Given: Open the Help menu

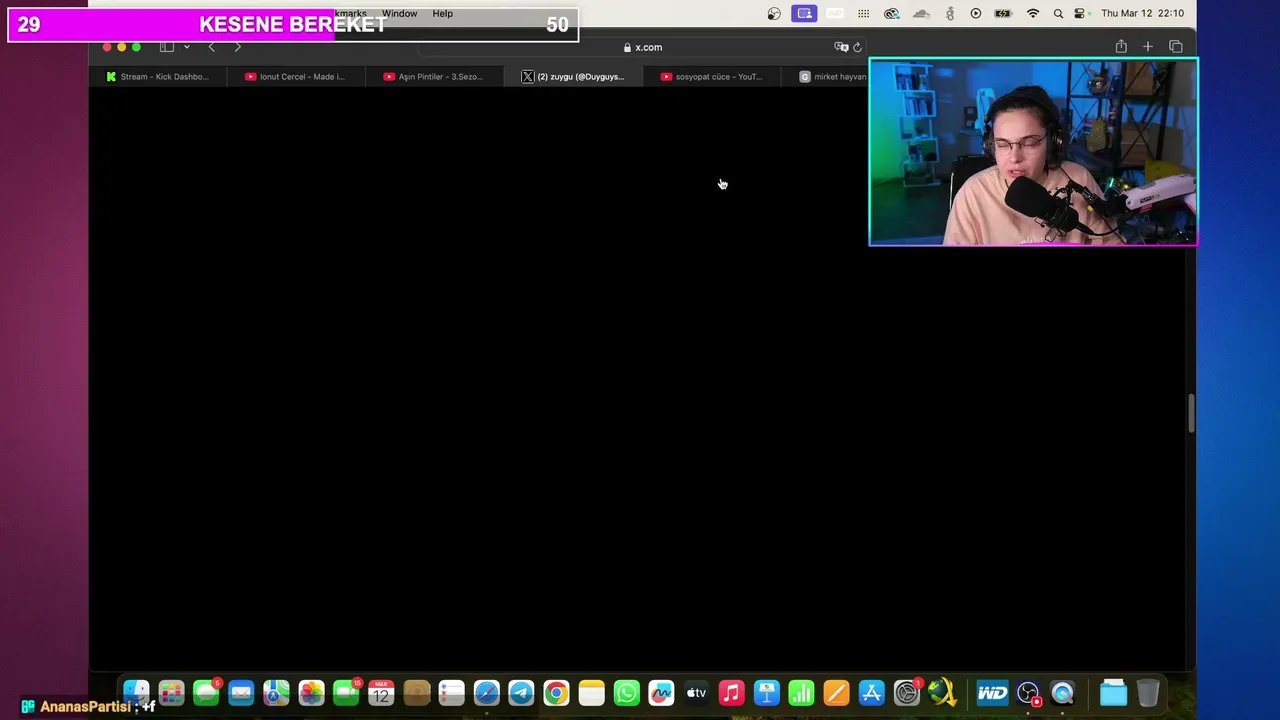Looking at the screenshot, I should point(443,14).
